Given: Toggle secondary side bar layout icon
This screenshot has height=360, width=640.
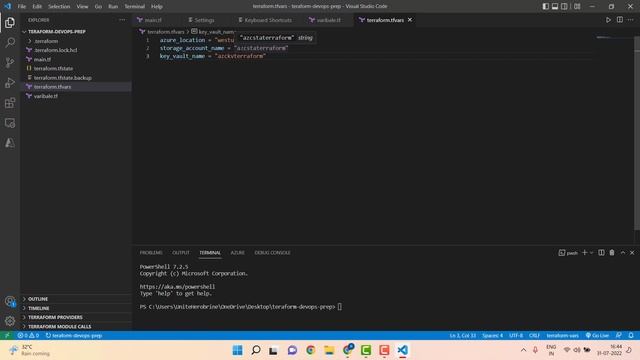Looking at the screenshot, I should (x=564, y=7).
